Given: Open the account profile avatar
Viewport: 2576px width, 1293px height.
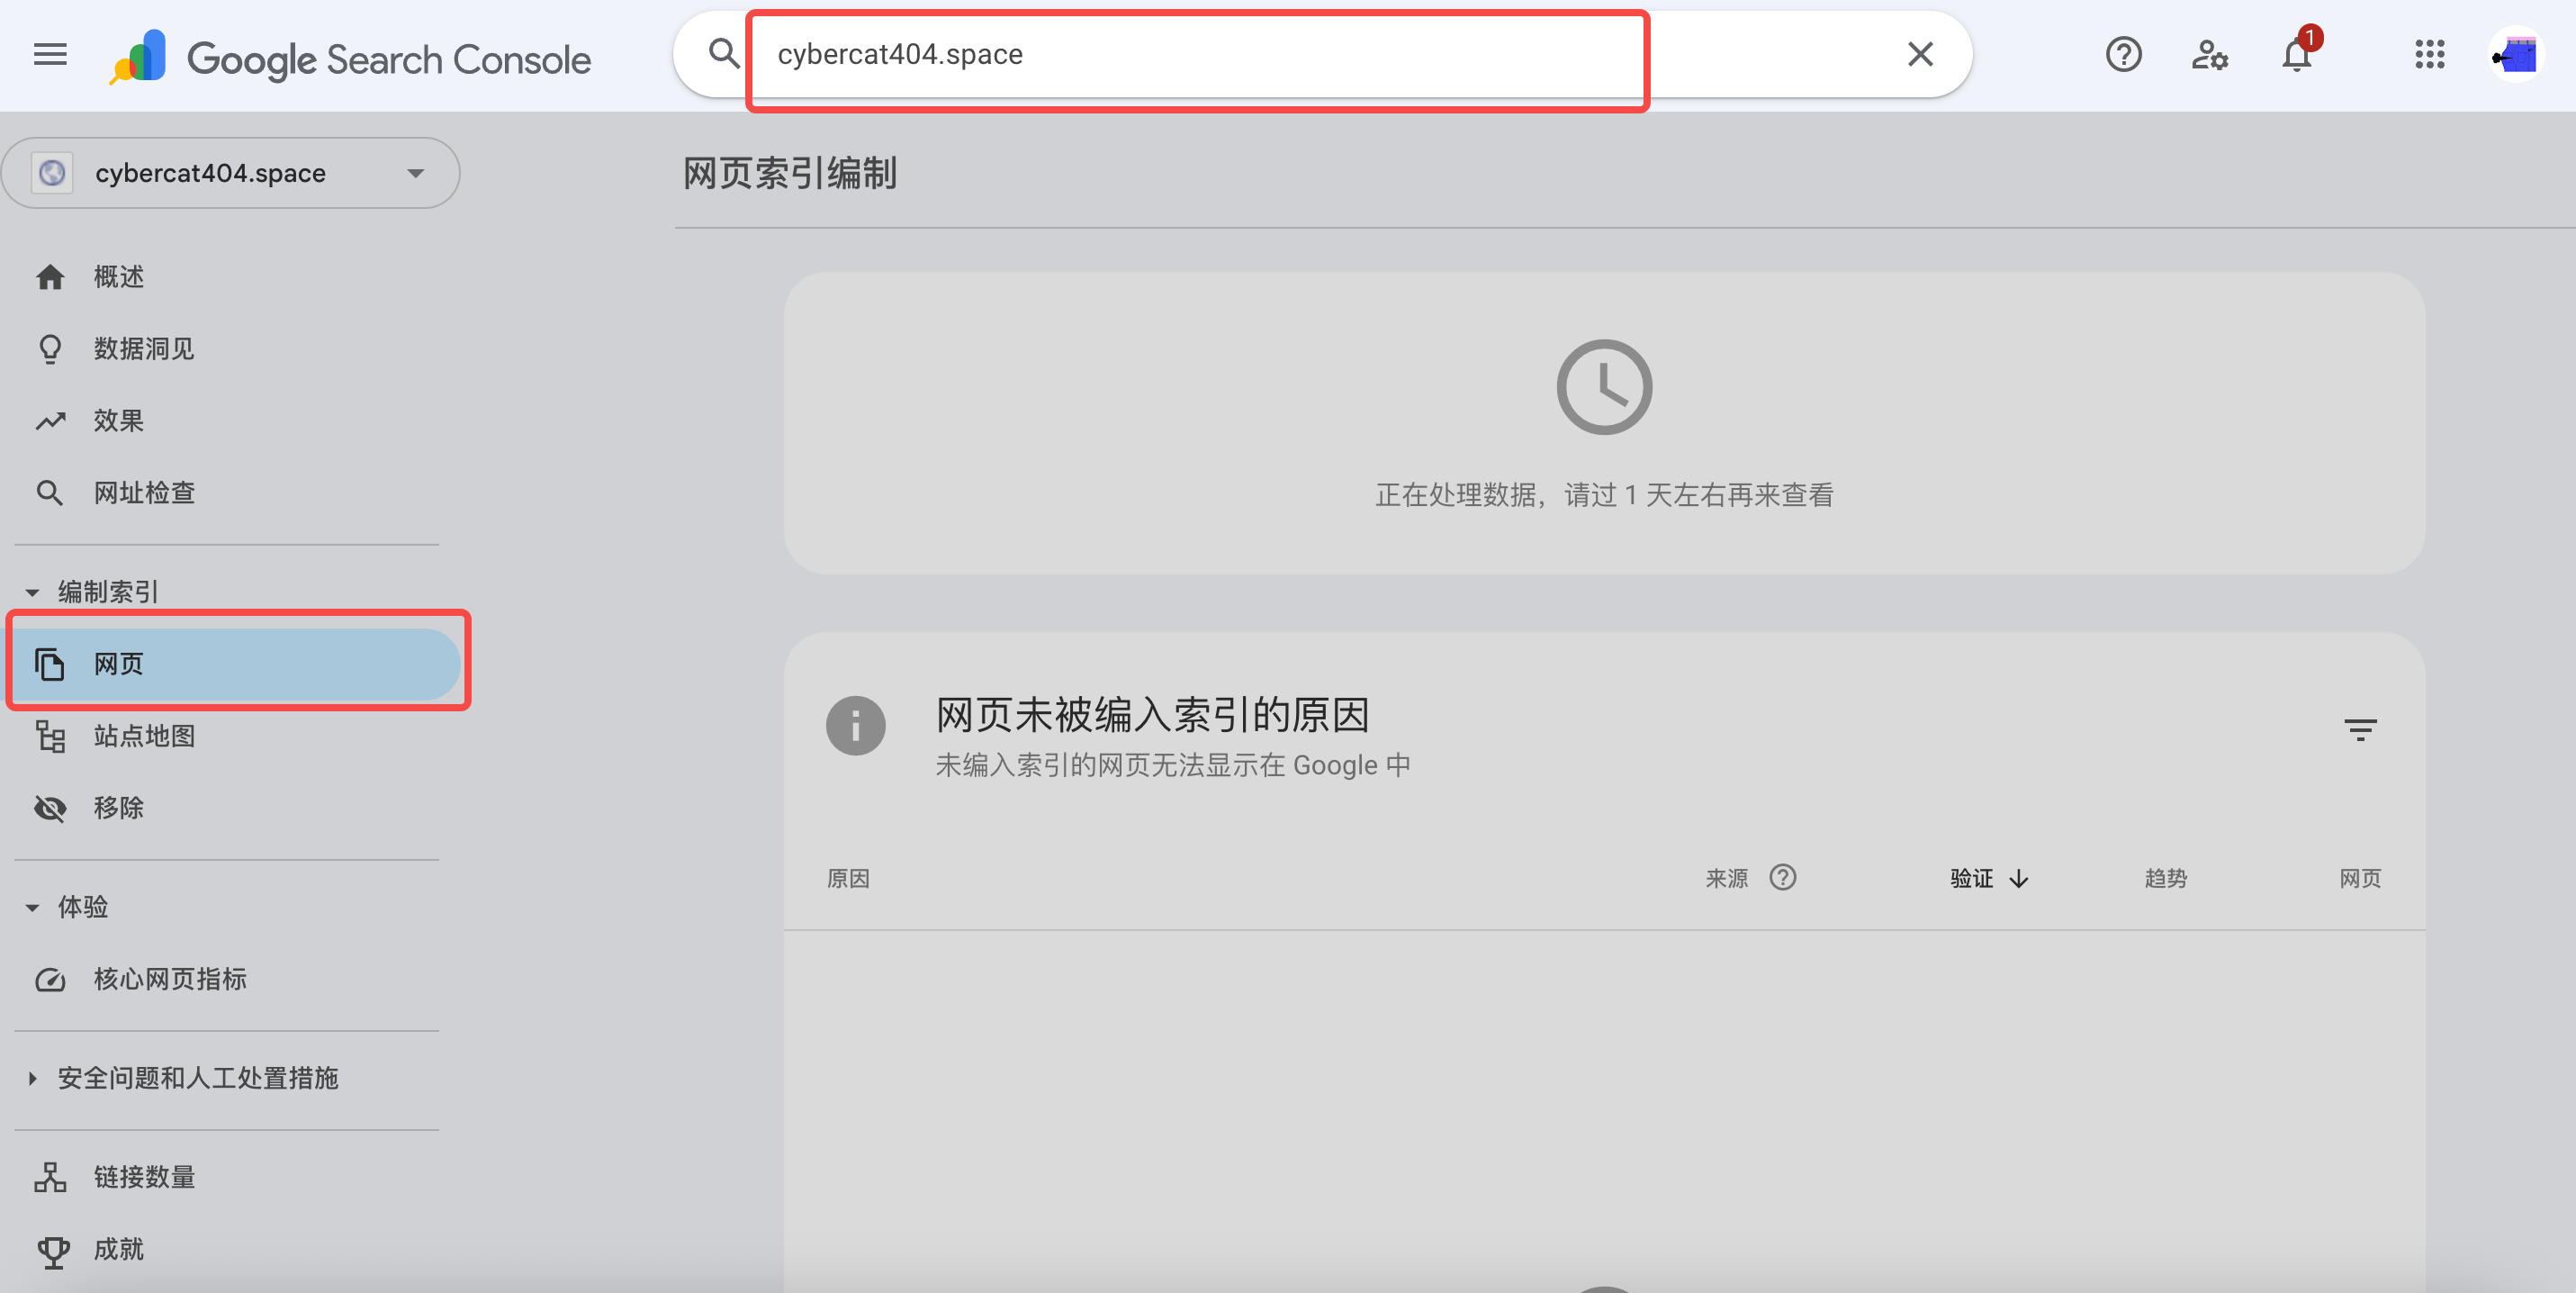Looking at the screenshot, I should [x=2516, y=54].
